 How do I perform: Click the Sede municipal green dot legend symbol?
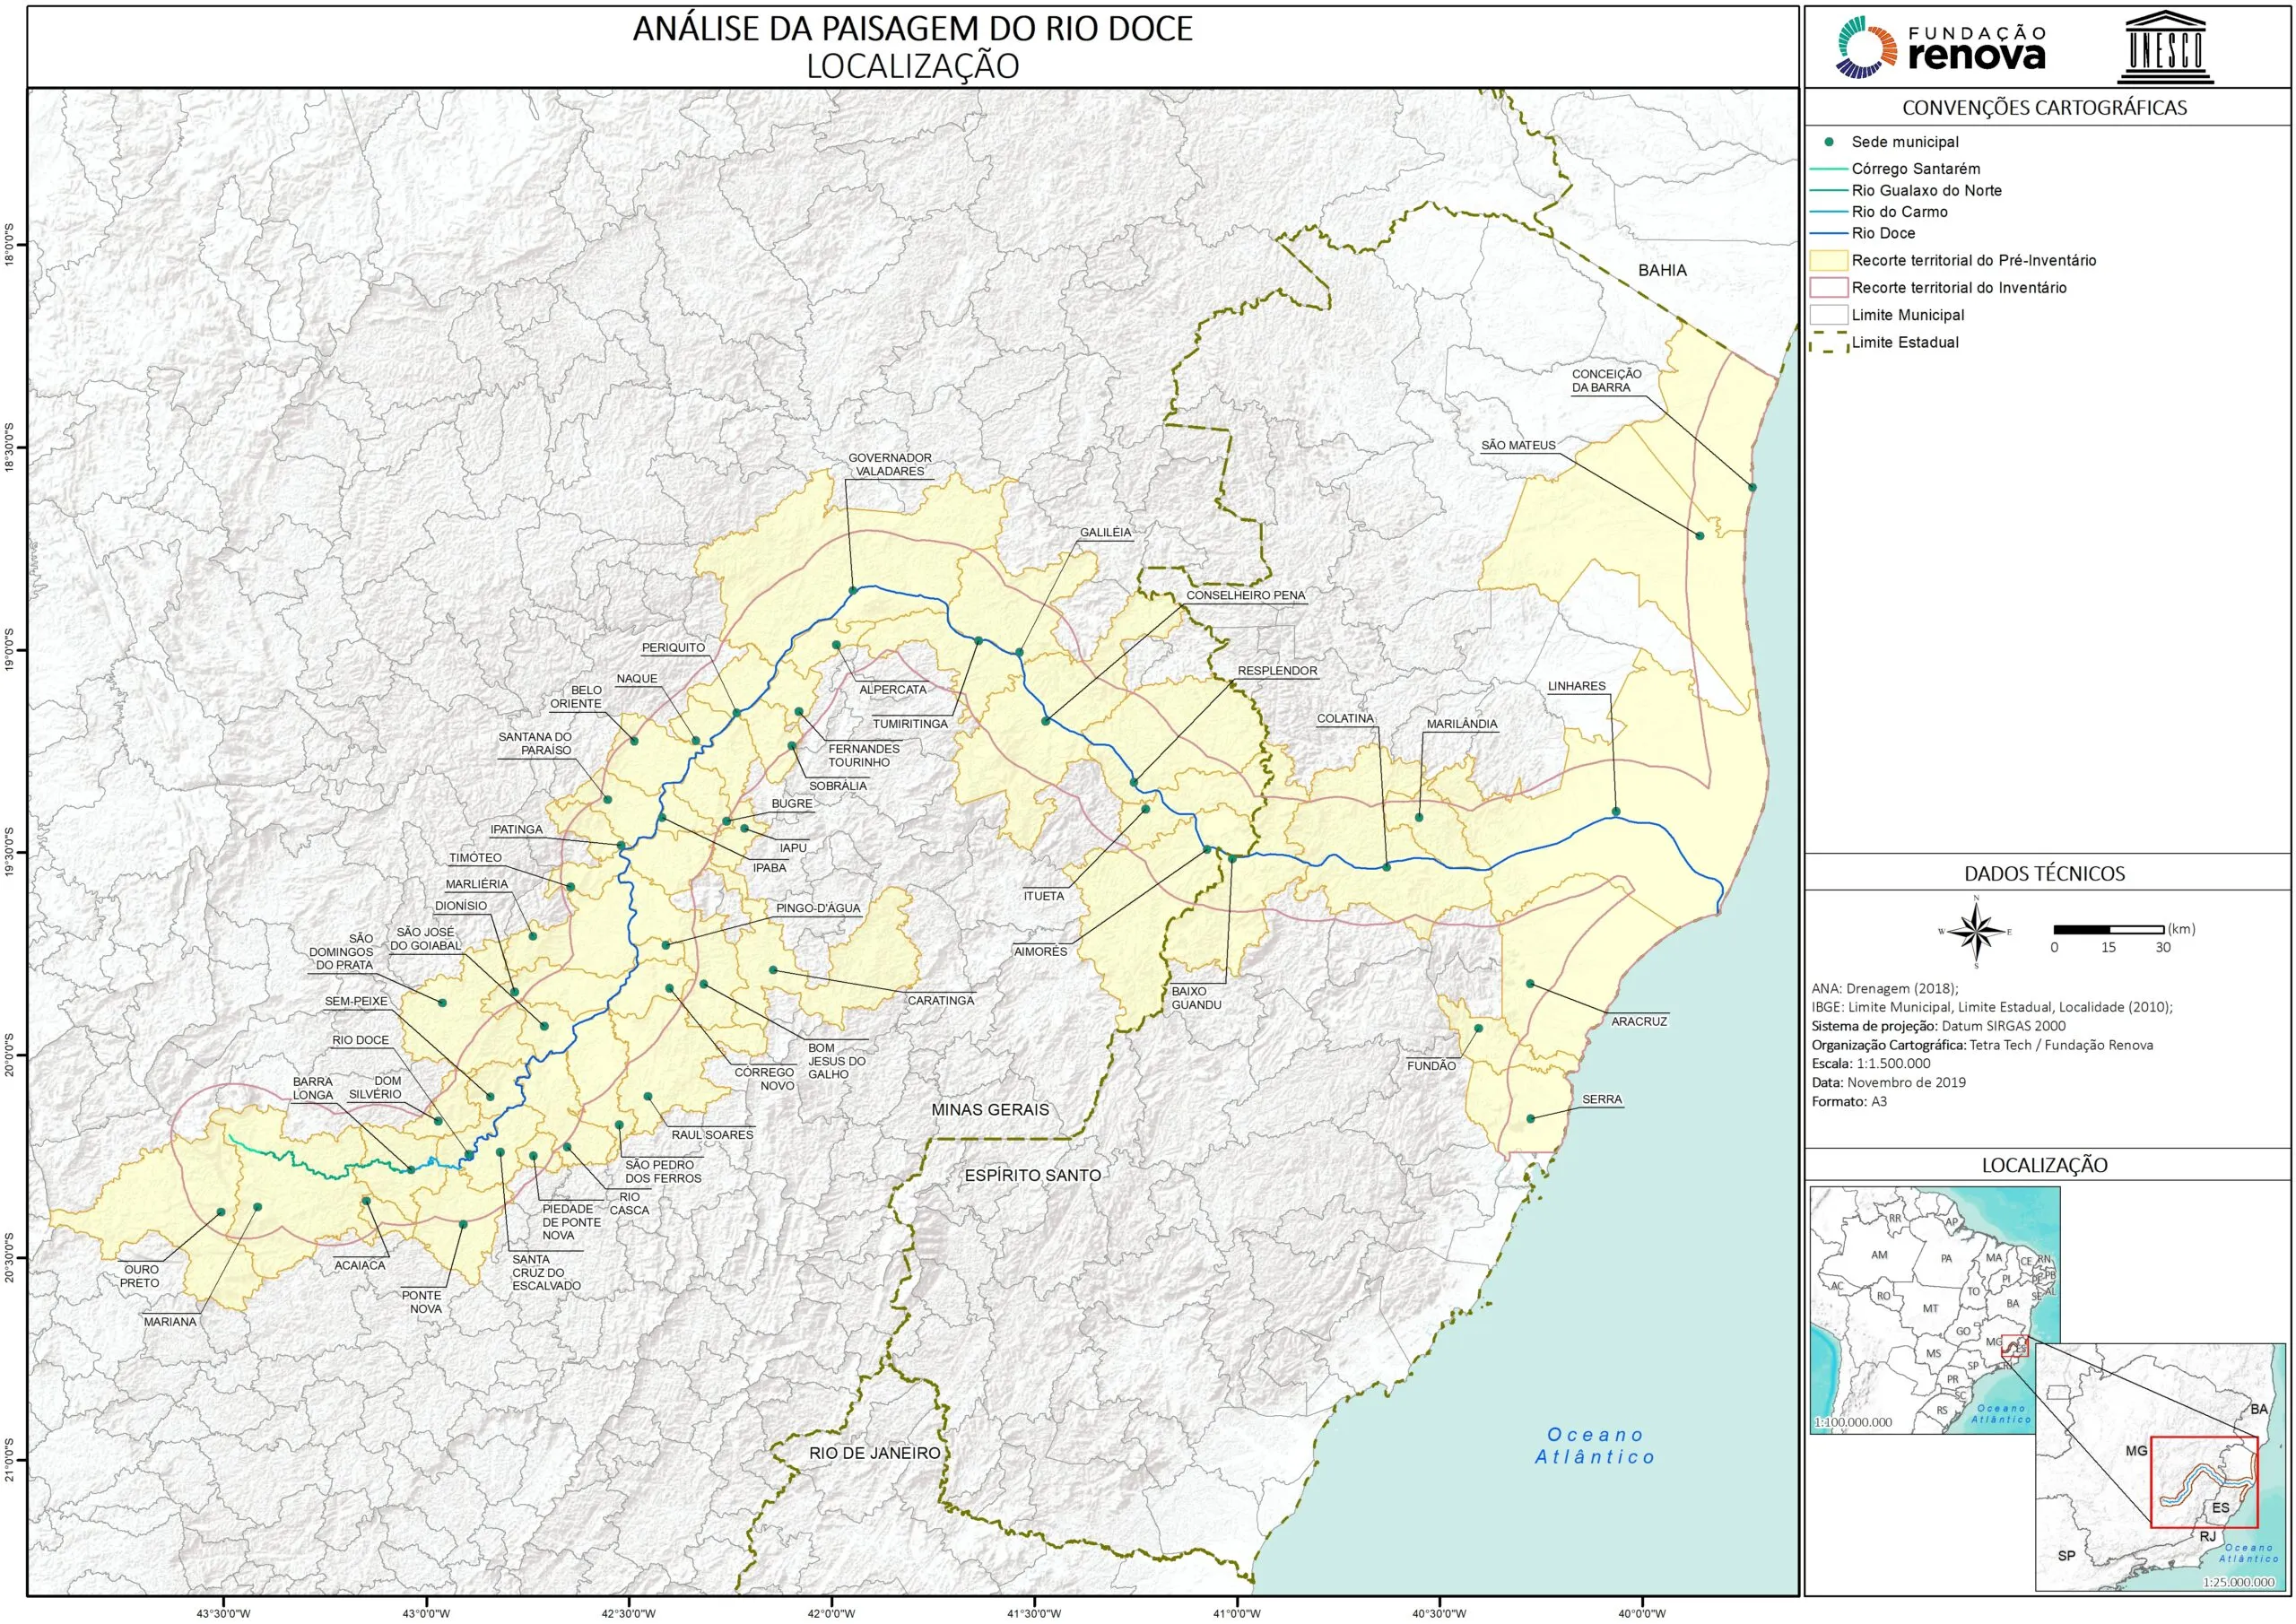point(1829,142)
